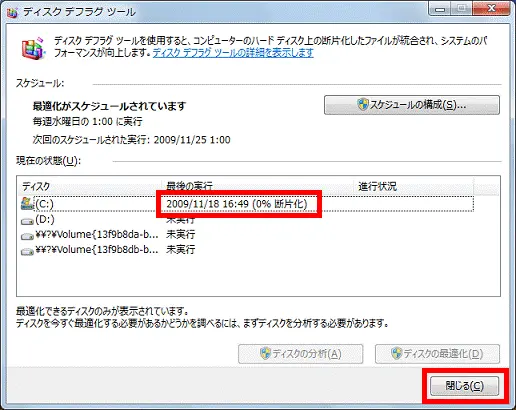Click the shield icon on スケジュールの構成 button
516x410 pixels.
(x=362, y=105)
